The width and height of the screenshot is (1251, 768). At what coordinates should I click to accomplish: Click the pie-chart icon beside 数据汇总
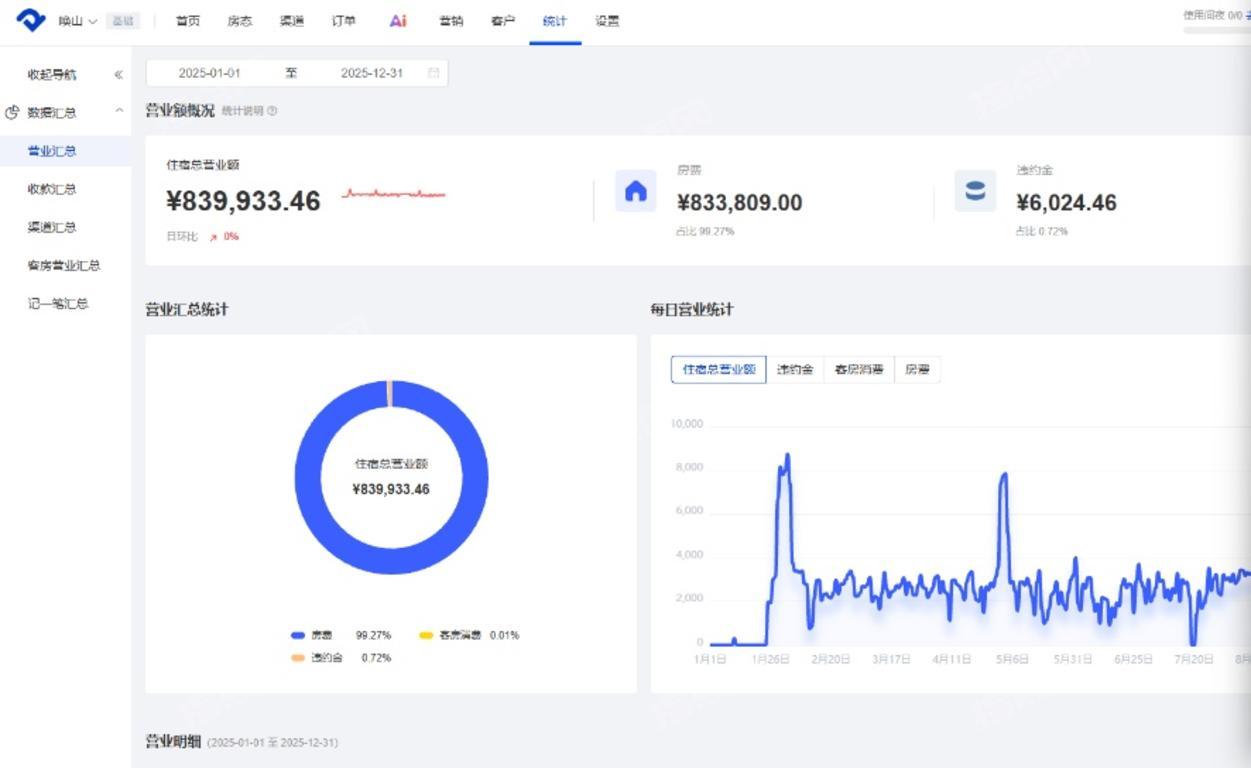pos(13,113)
